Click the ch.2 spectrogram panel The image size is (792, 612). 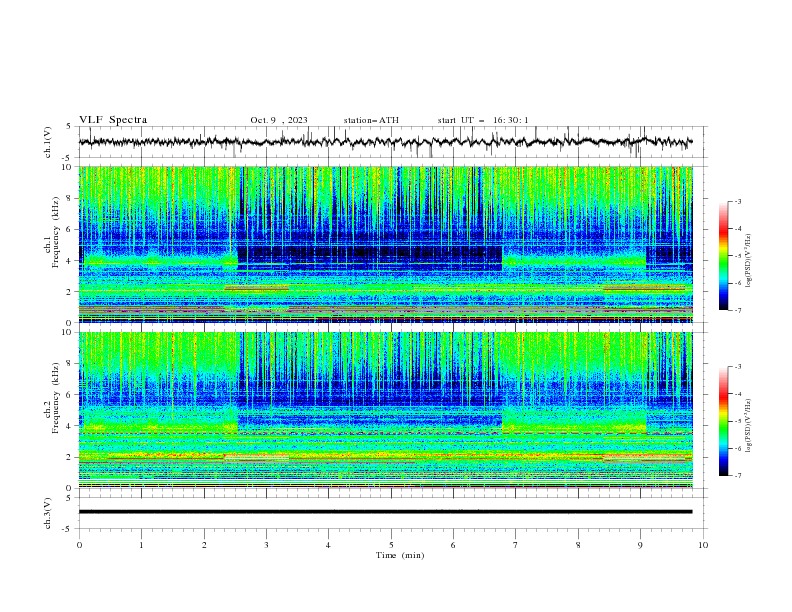tap(386, 410)
